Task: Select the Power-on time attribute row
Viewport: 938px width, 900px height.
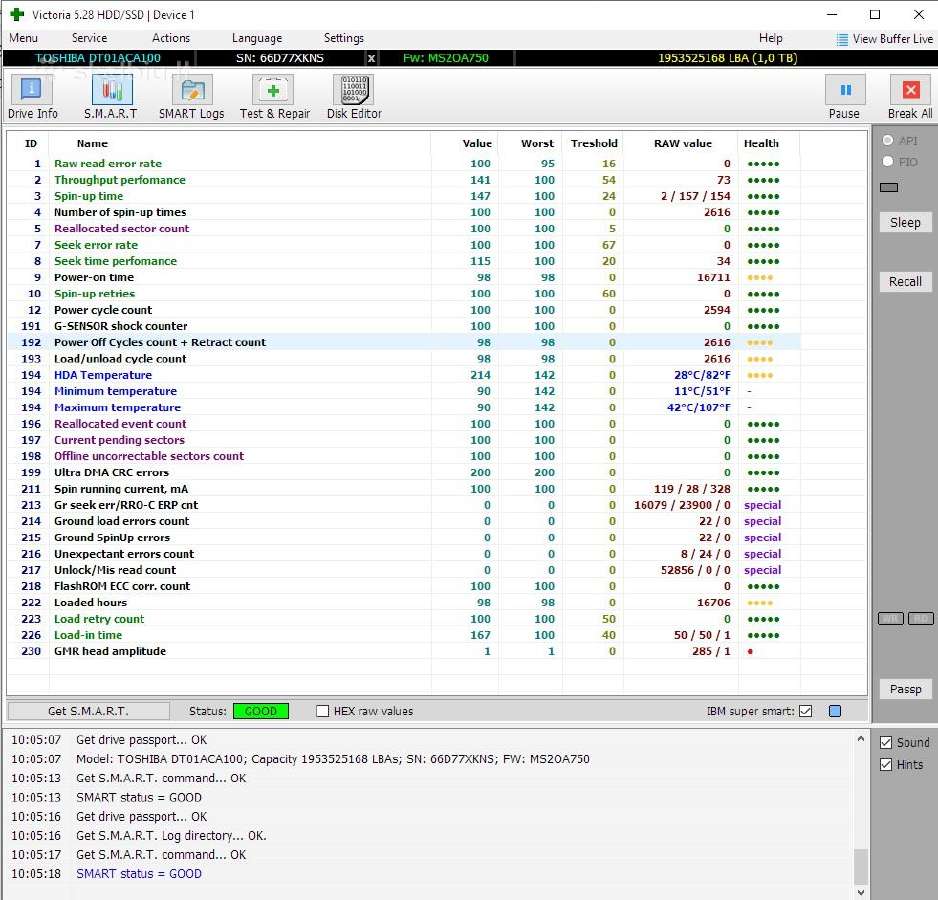Action: pyautogui.click(x=404, y=277)
